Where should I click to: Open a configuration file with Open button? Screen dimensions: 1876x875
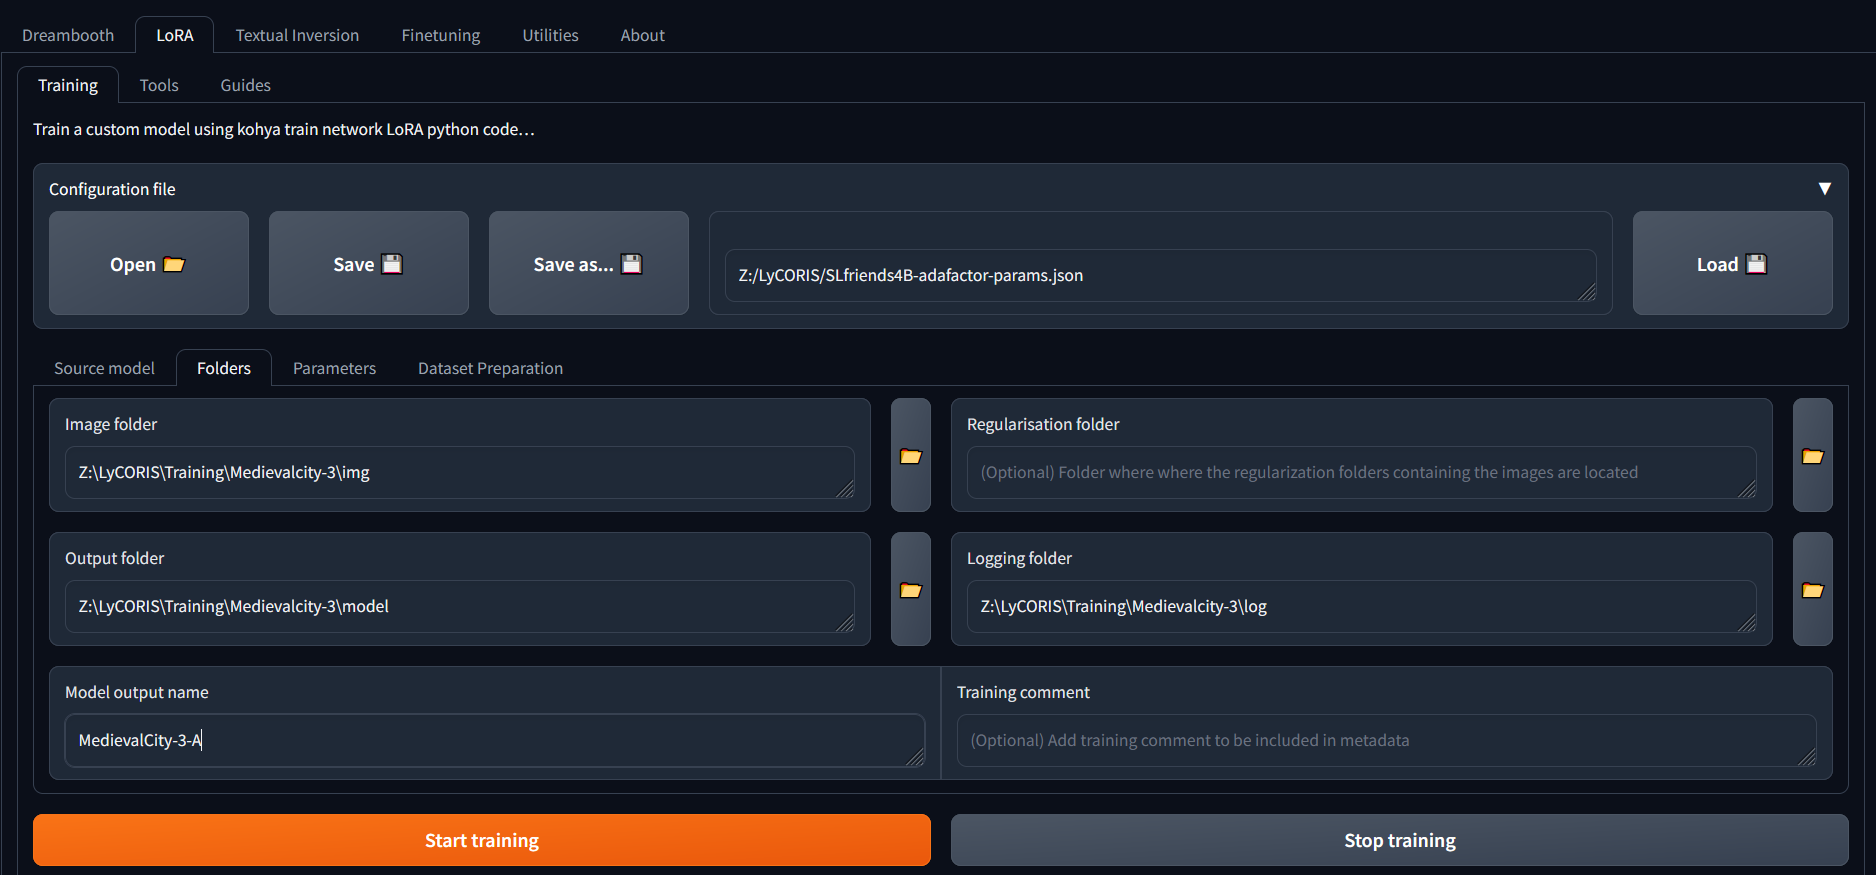[148, 264]
